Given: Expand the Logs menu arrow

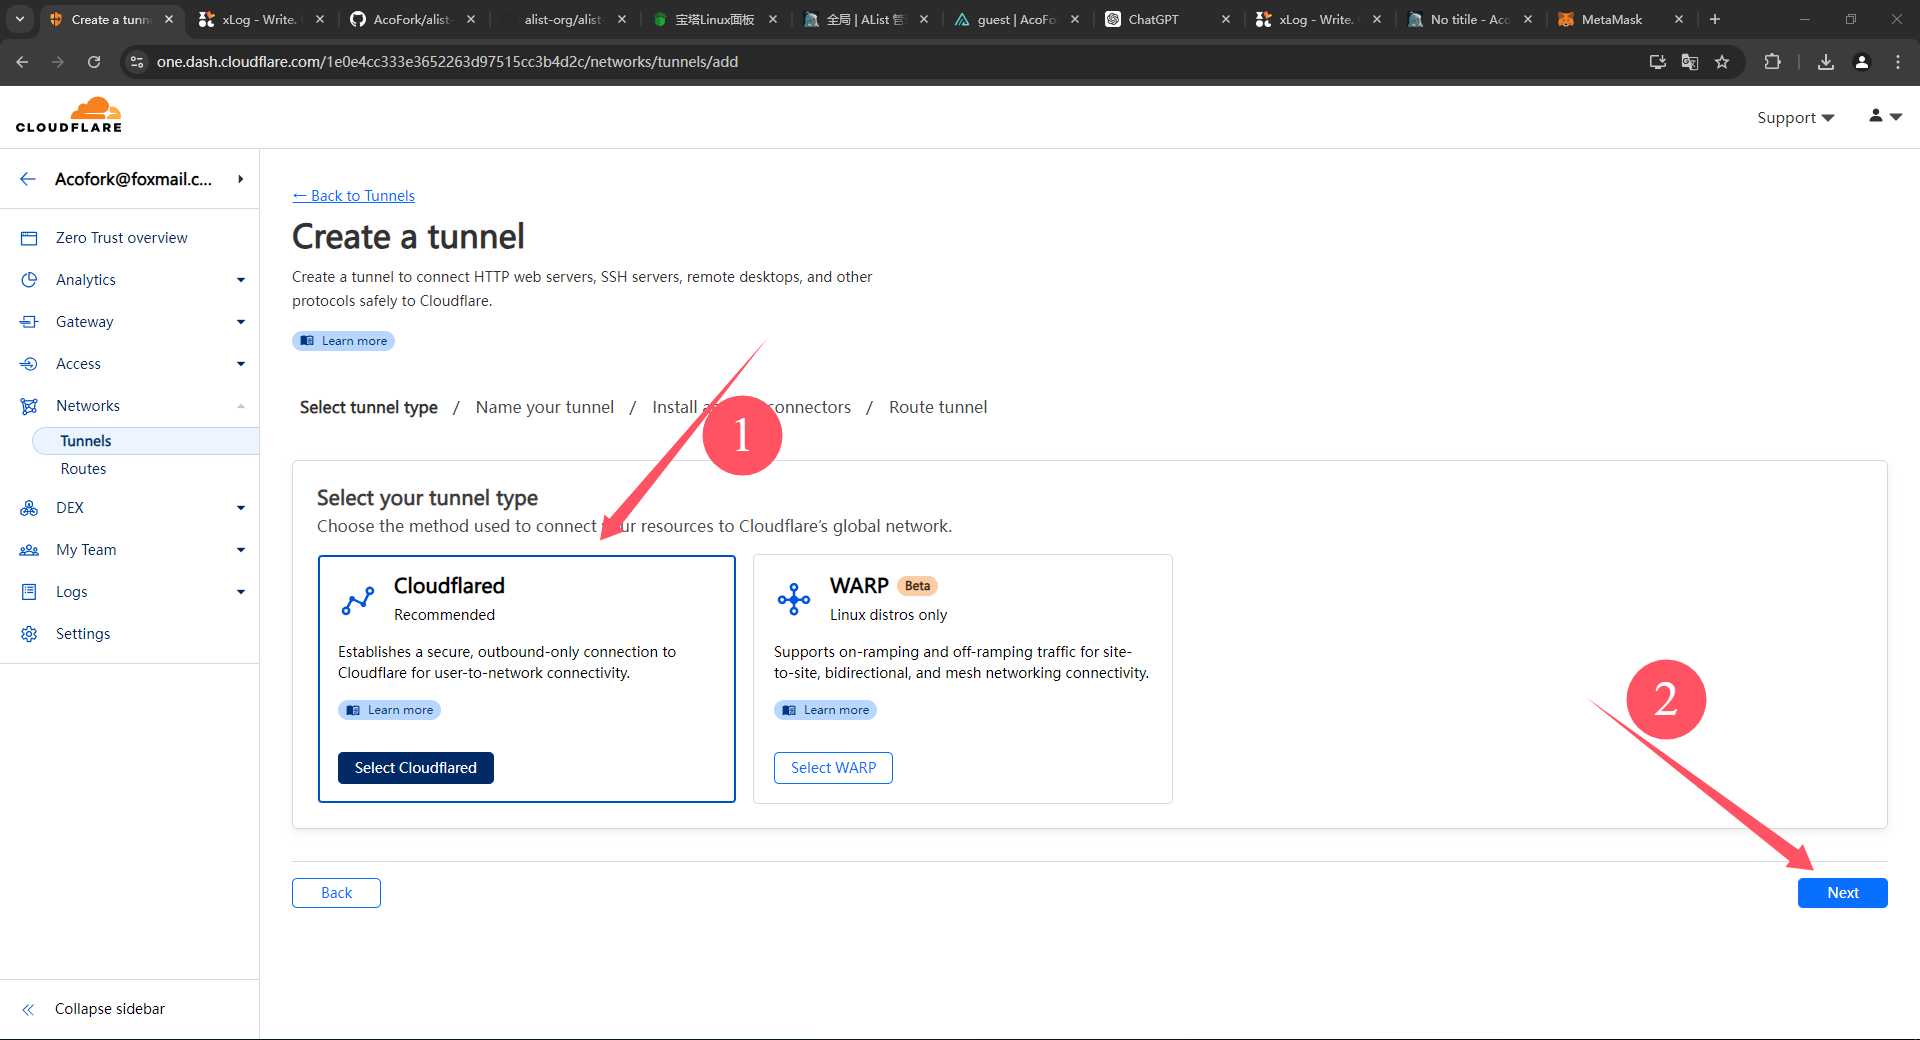Looking at the screenshot, I should (241, 592).
